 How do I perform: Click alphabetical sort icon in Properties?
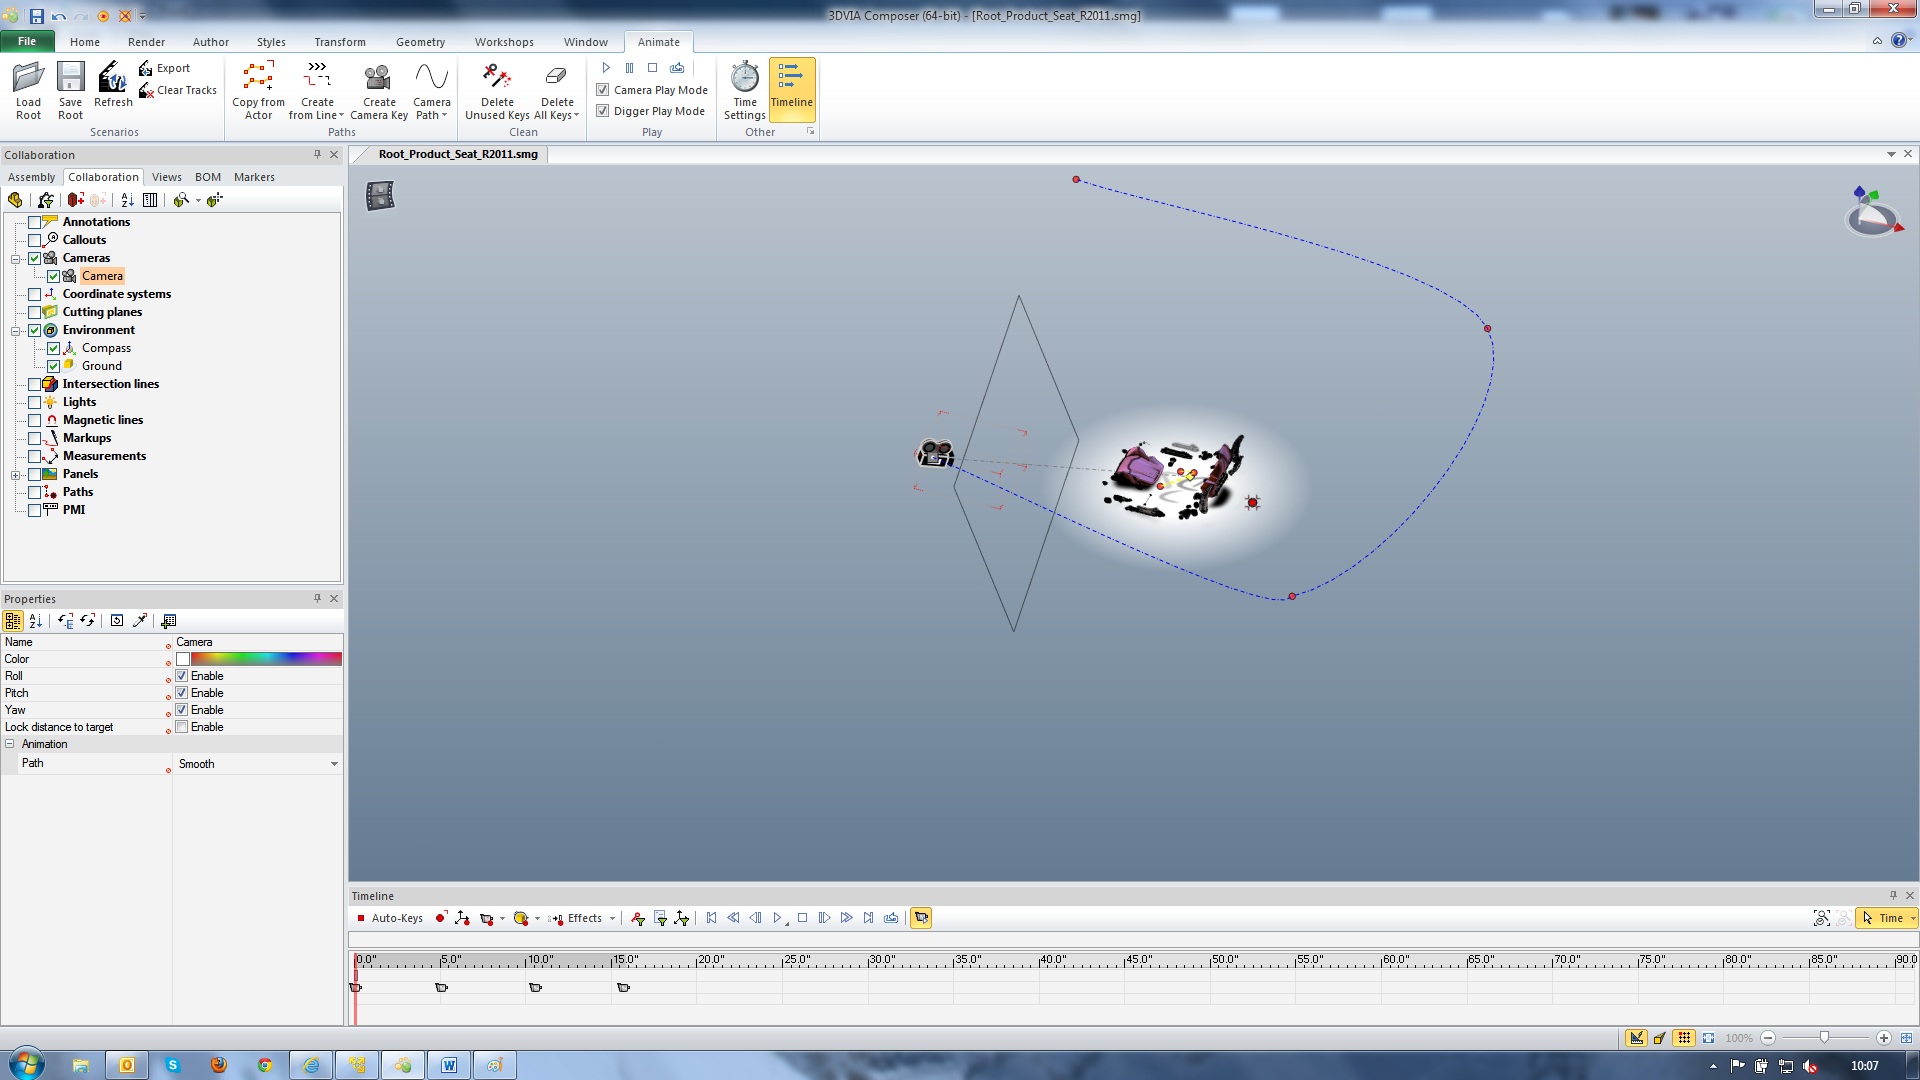tap(36, 621)
